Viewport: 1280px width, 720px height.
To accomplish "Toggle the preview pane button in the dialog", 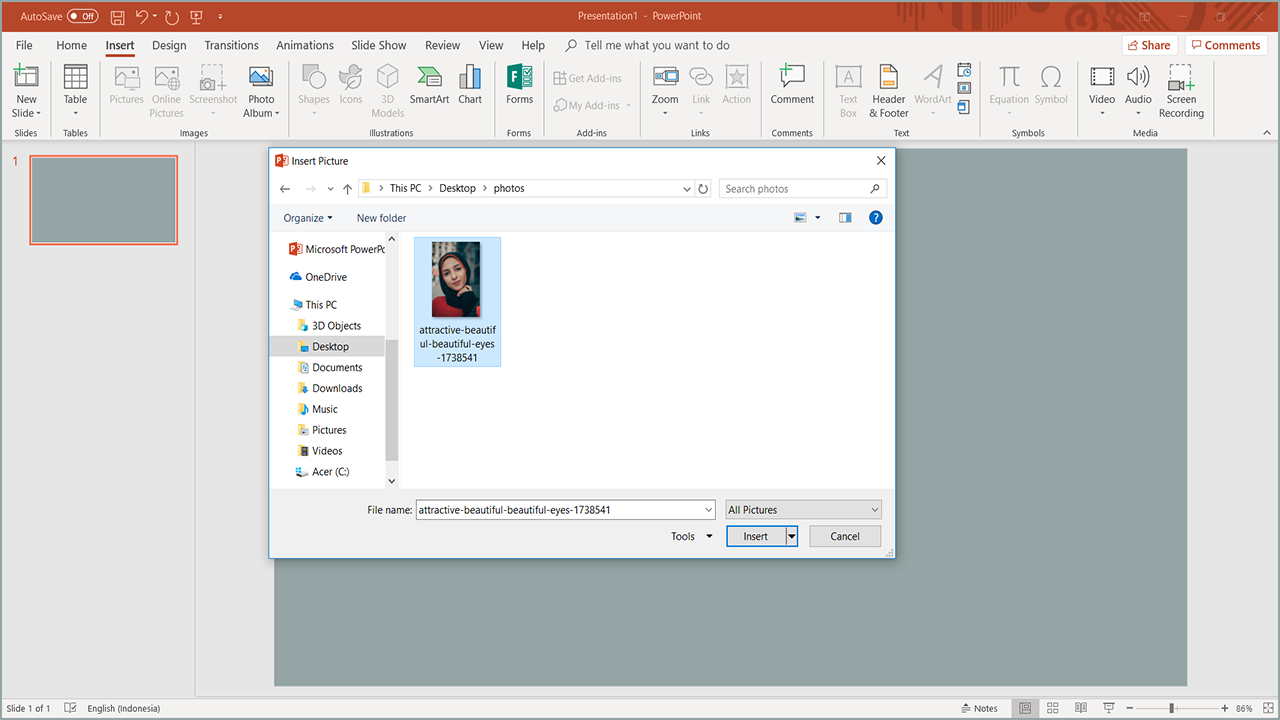I will pos(845,217).
